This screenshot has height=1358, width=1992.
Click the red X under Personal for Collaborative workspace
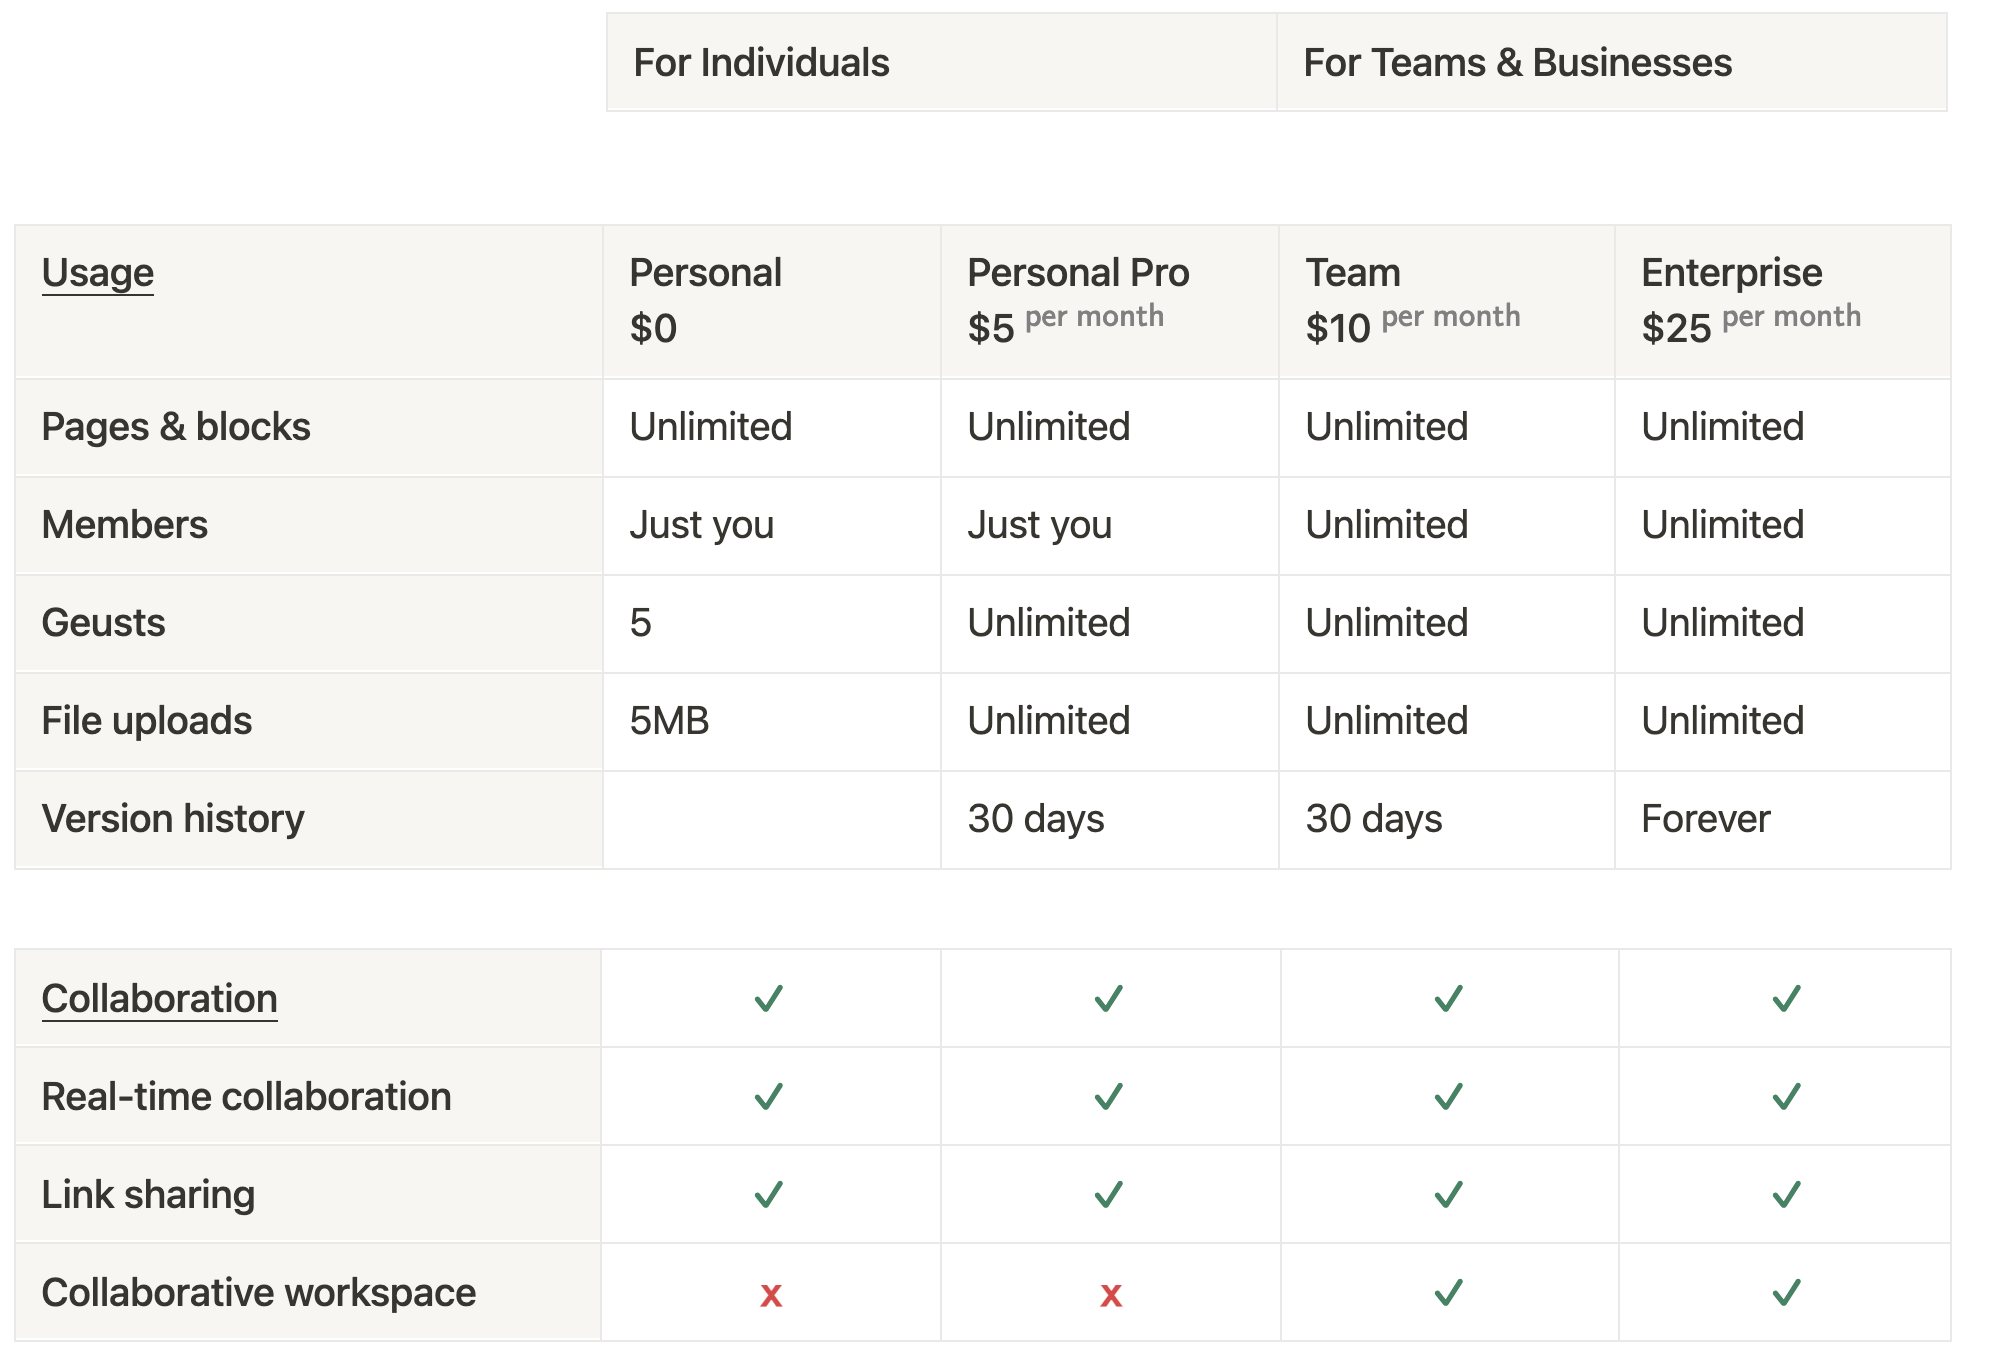pyautogui.click(x=770, y=1295)
